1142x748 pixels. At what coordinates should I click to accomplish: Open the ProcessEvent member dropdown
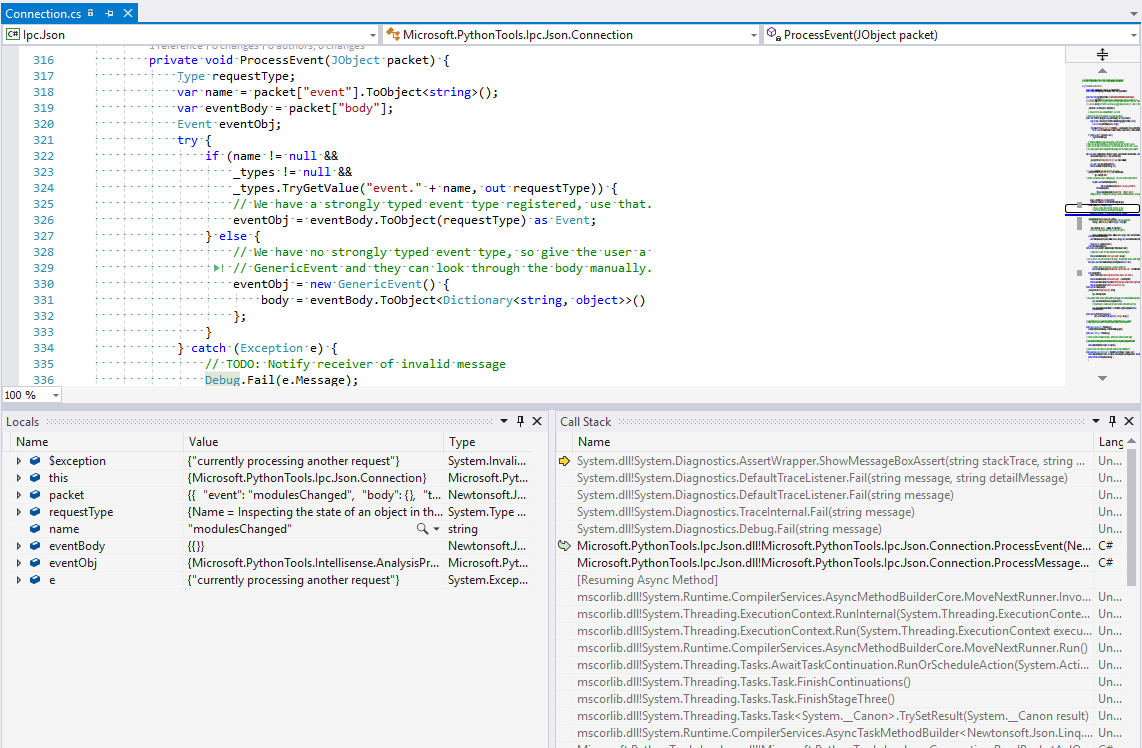[x=1132, y=35]
